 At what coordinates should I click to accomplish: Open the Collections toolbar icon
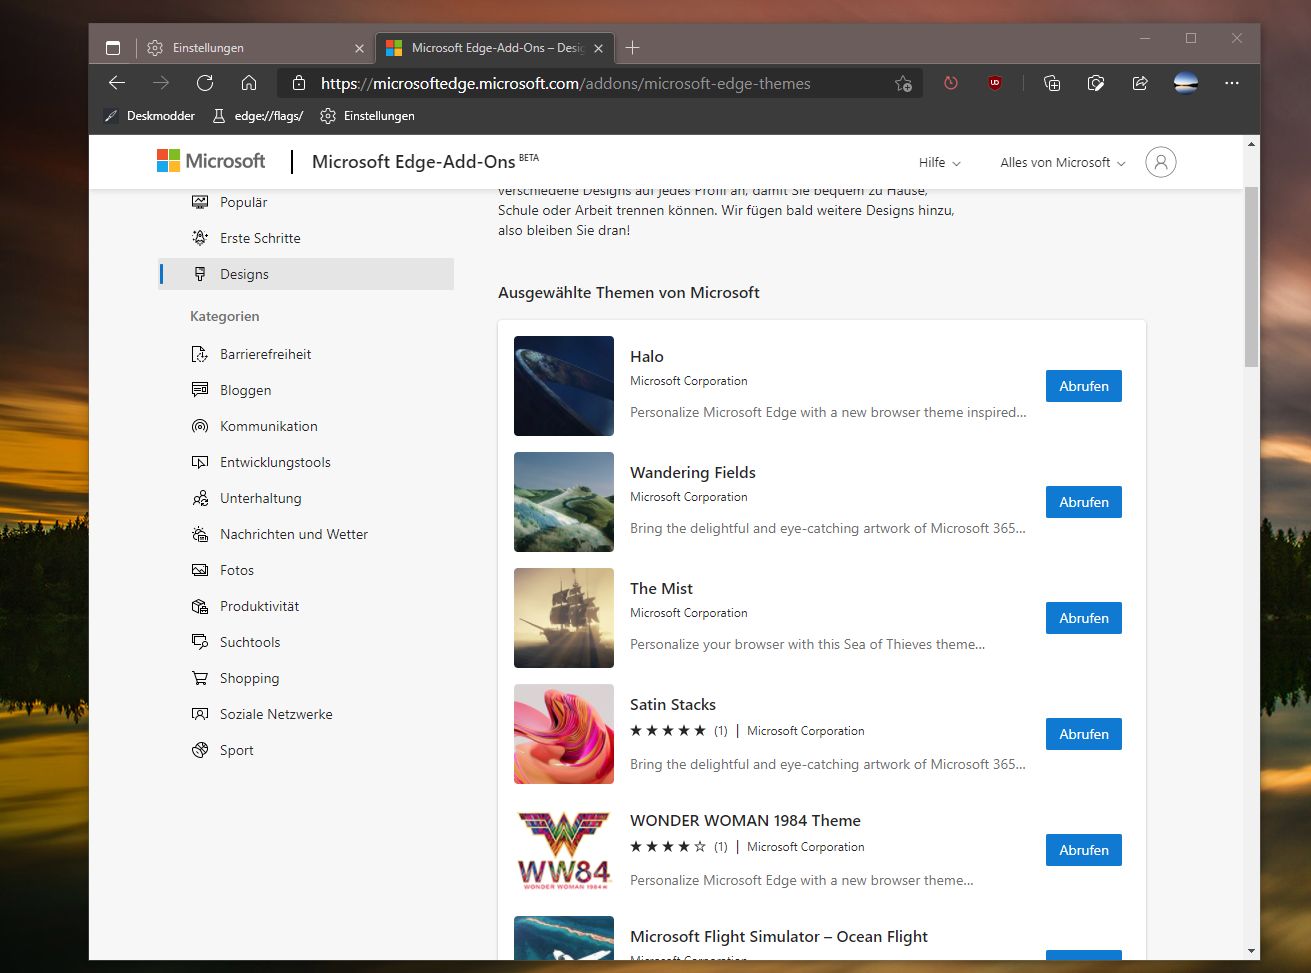point(1052,84)
